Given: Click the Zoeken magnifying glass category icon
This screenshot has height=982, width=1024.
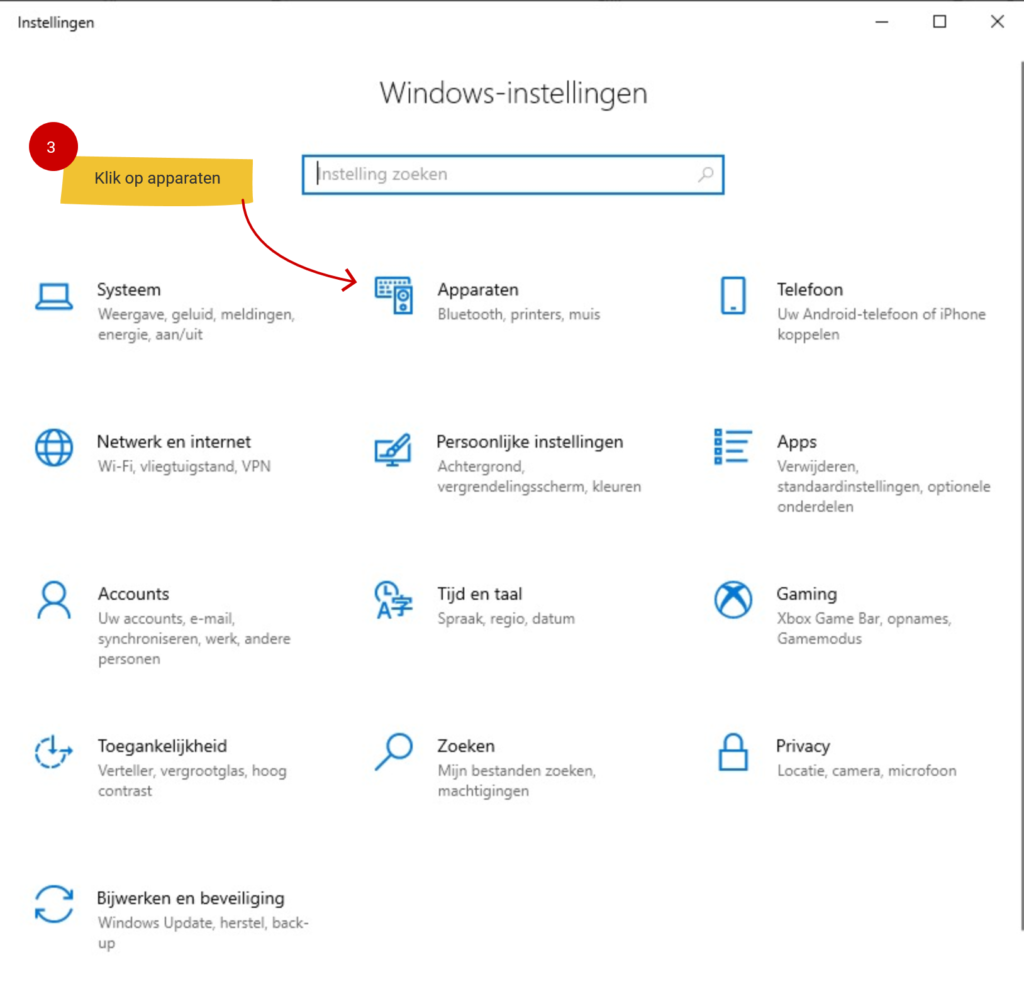Looking at the screenshot, I should point(393,751).
